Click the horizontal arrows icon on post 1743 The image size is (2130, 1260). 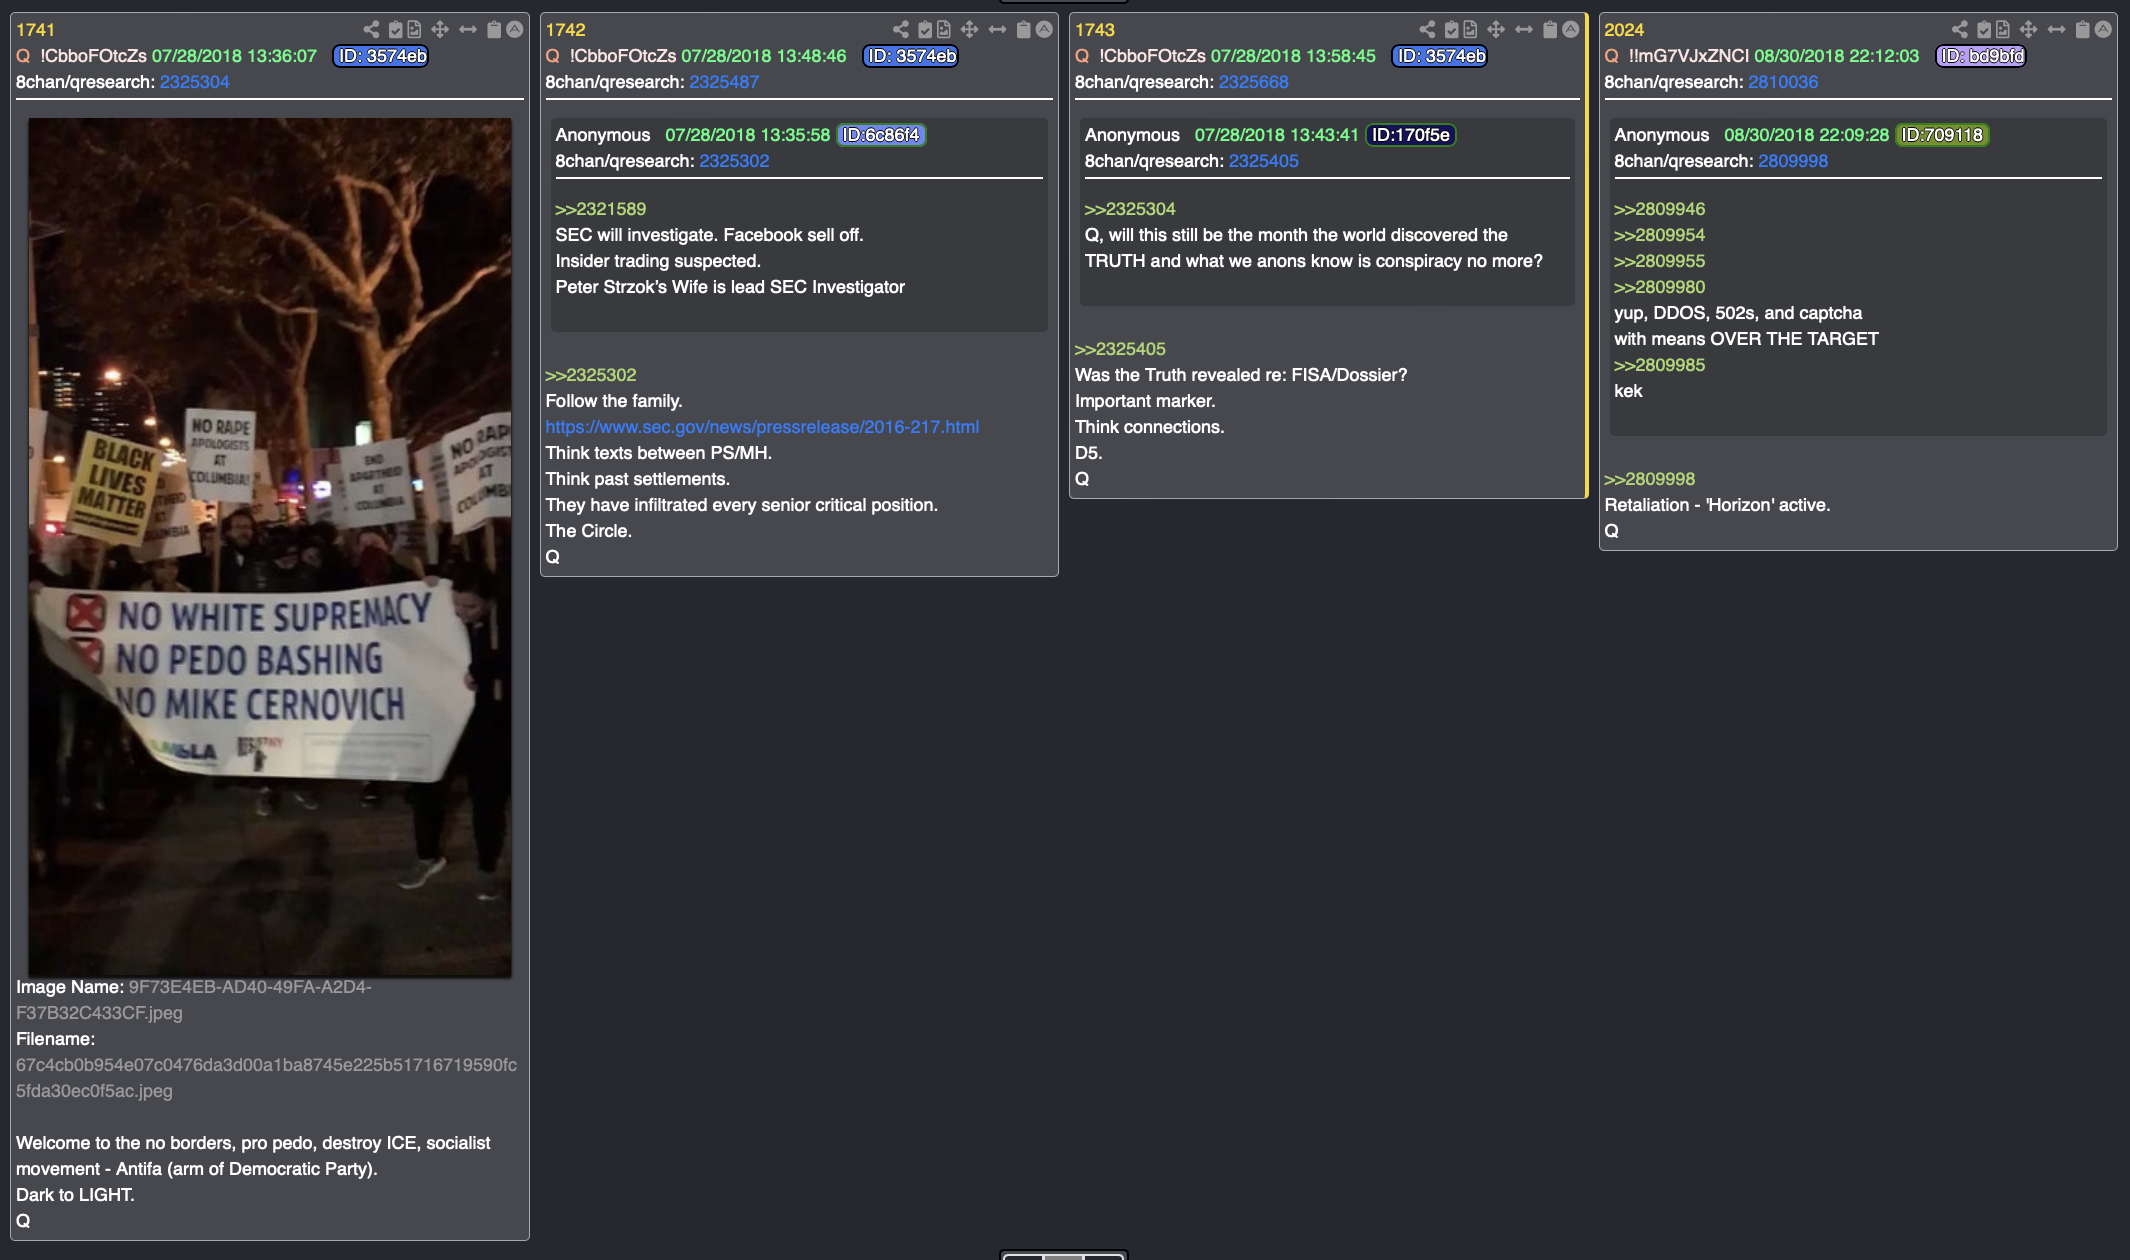(1524, 30)
